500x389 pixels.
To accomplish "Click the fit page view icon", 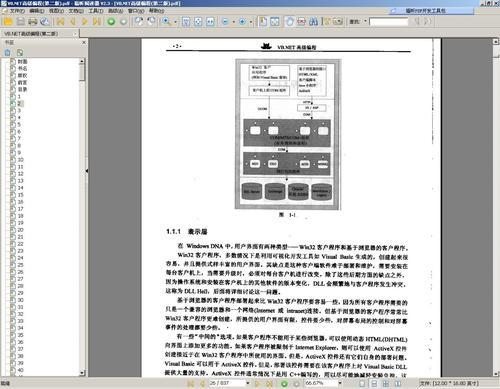I will (x=198, y=22).
